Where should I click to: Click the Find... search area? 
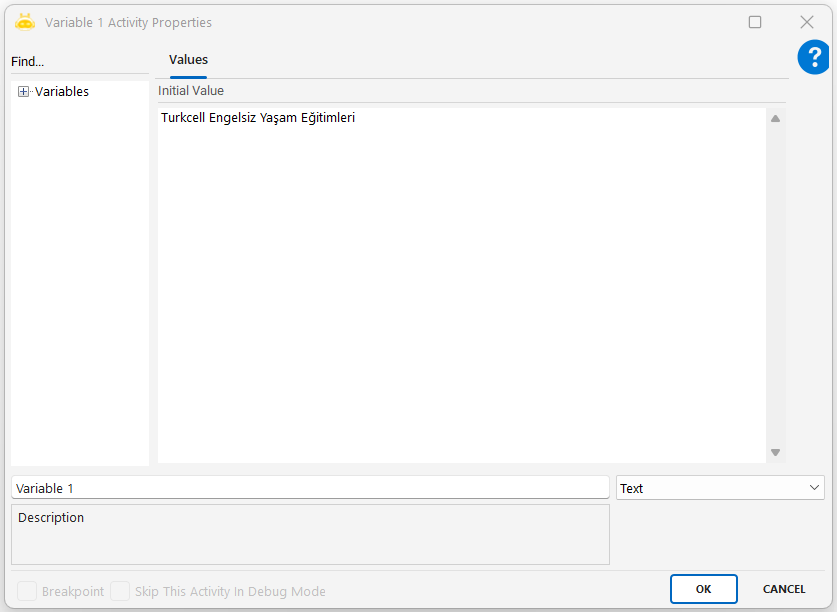28,62
